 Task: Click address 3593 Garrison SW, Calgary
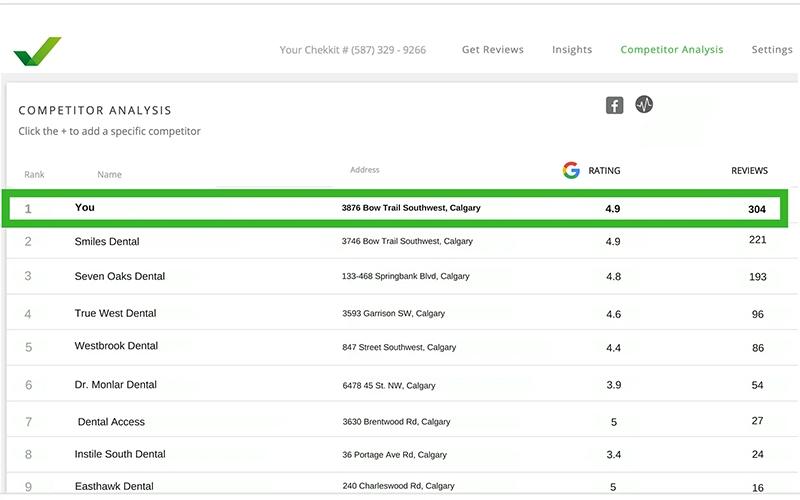coord(393,313)
